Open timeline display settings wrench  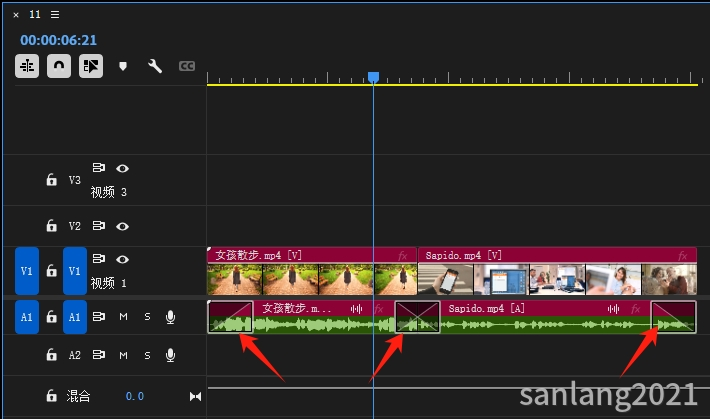[x=155, y=66]
